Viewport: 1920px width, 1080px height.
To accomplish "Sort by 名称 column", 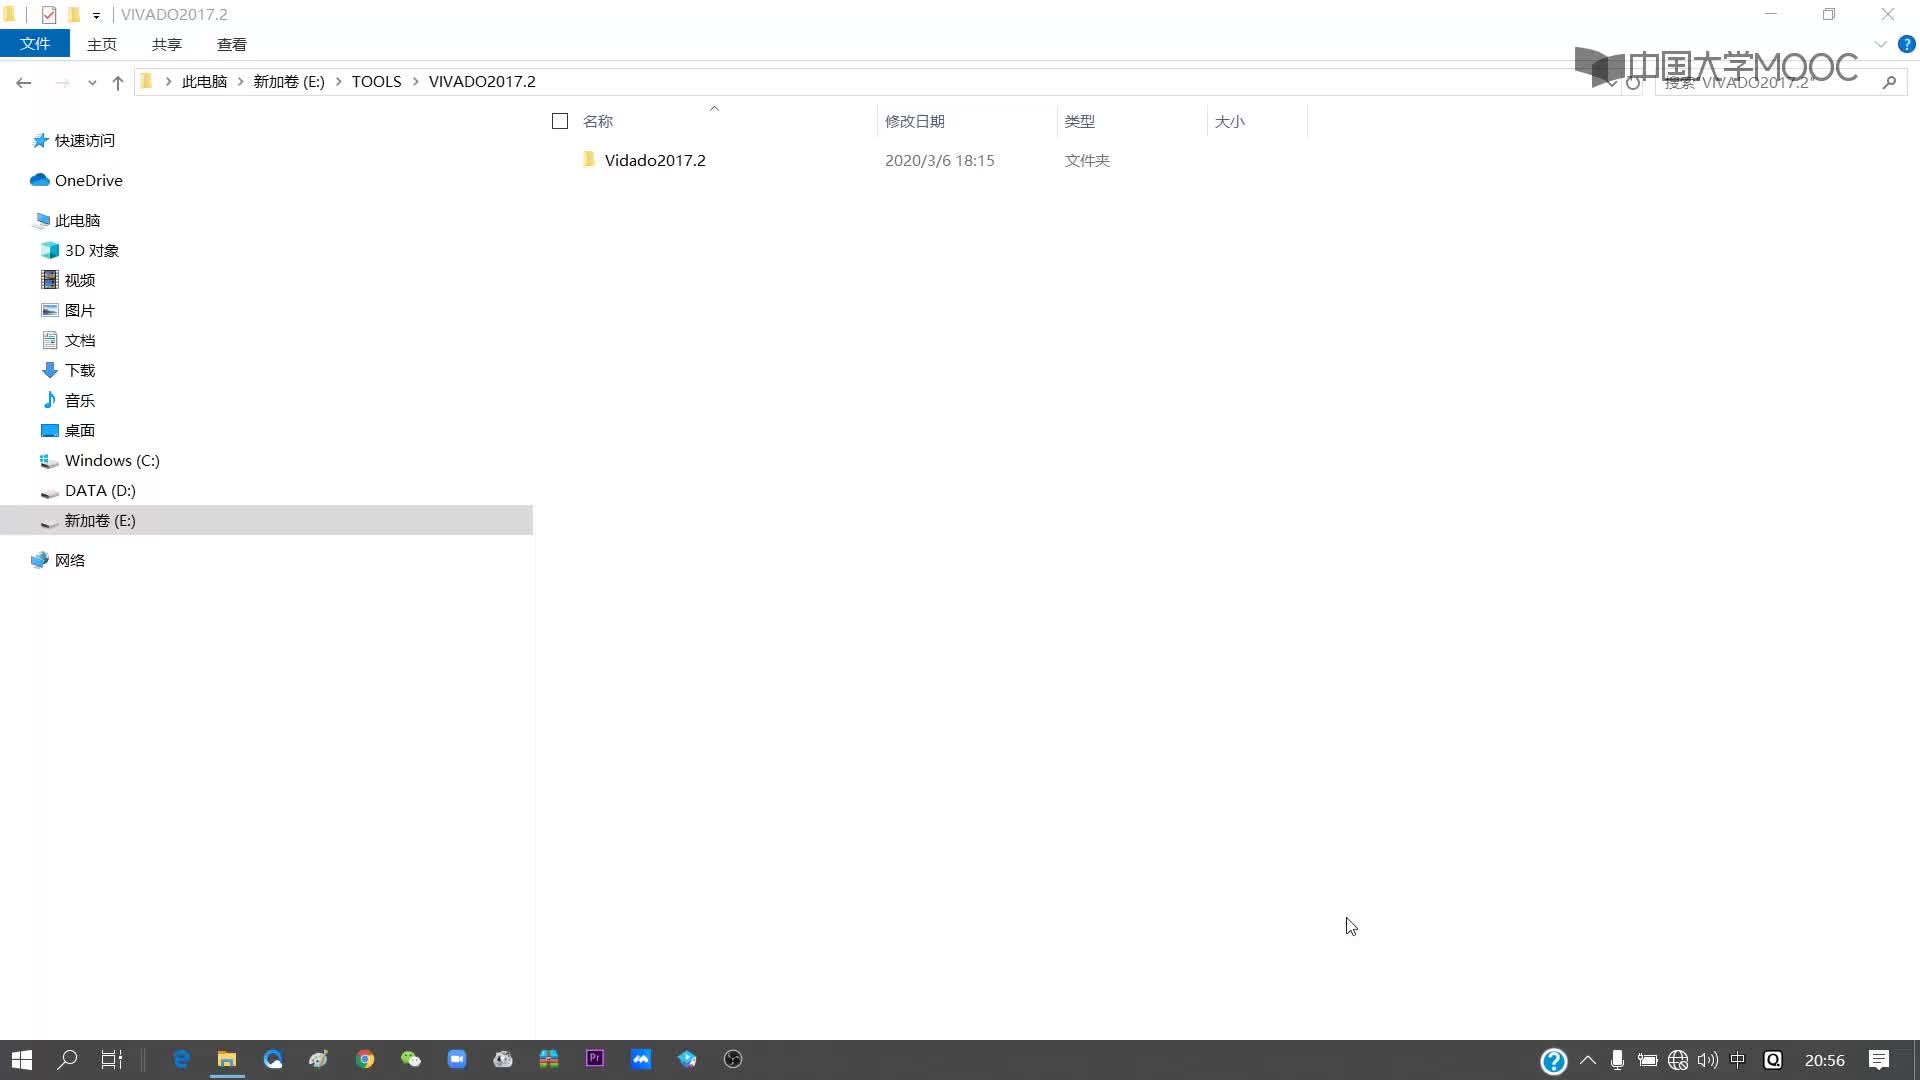I will coord(598,121).
